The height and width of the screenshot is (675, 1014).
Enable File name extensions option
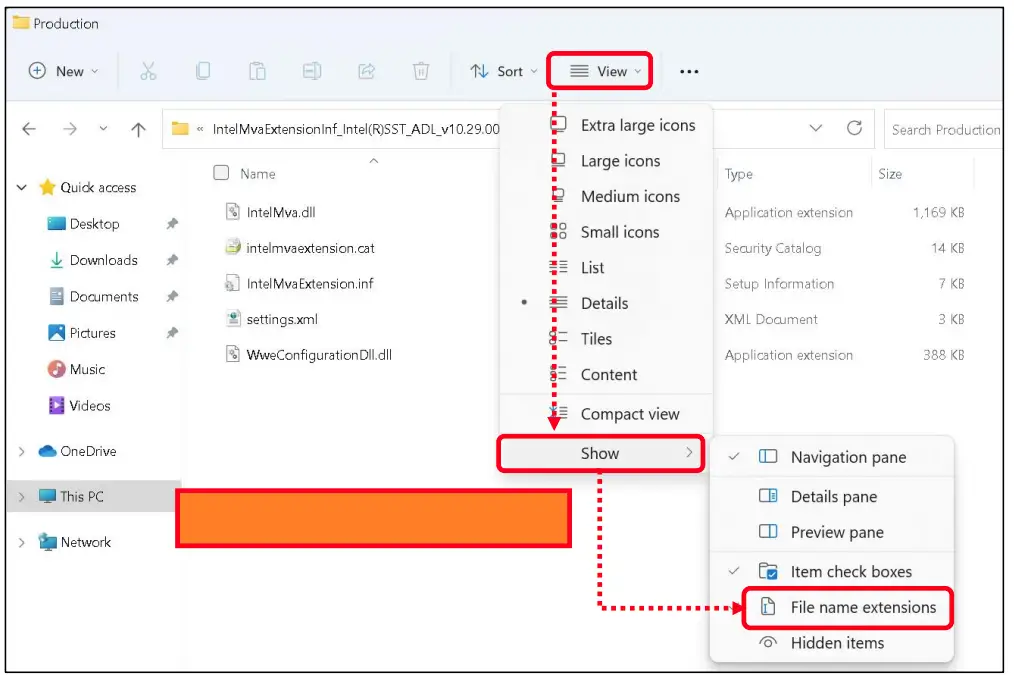point(847,607)
